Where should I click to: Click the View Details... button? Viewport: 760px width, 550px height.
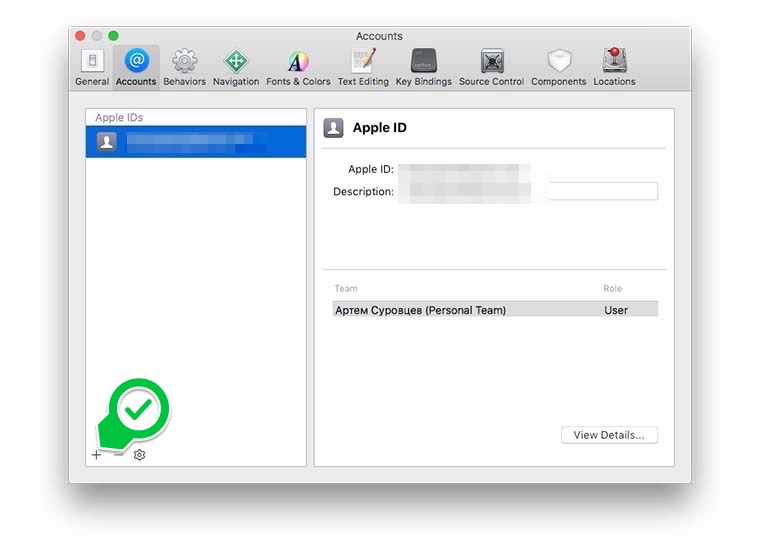(x=609, y=435)
